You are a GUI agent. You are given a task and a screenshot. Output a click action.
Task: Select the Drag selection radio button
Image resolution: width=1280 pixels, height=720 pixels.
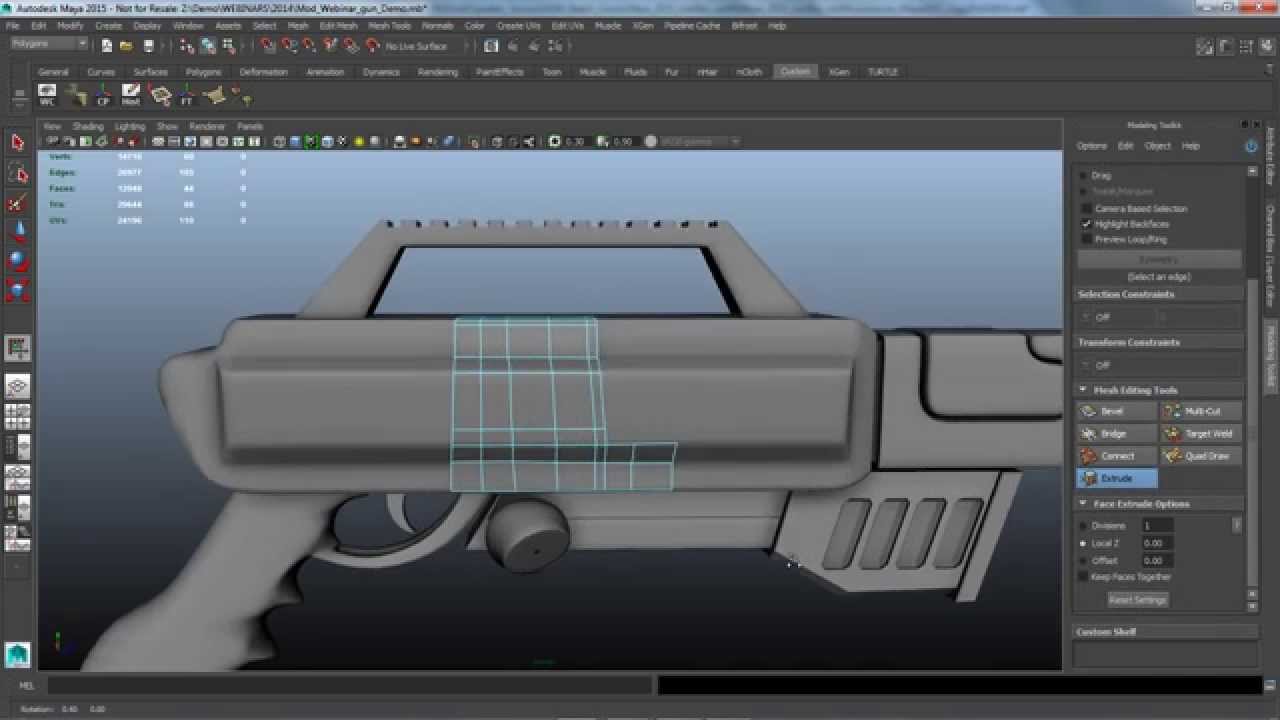pos(1084,175)
